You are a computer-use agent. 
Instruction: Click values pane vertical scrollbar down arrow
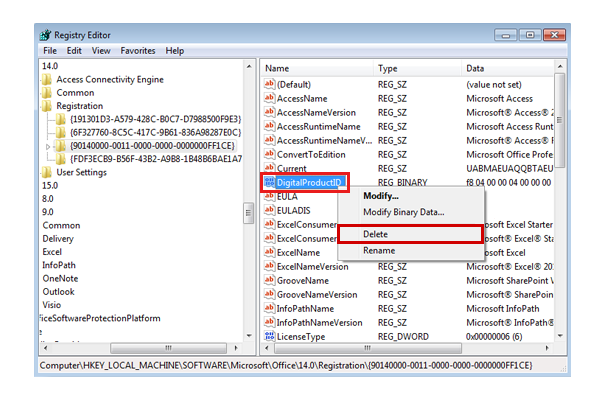pos(560,335)
